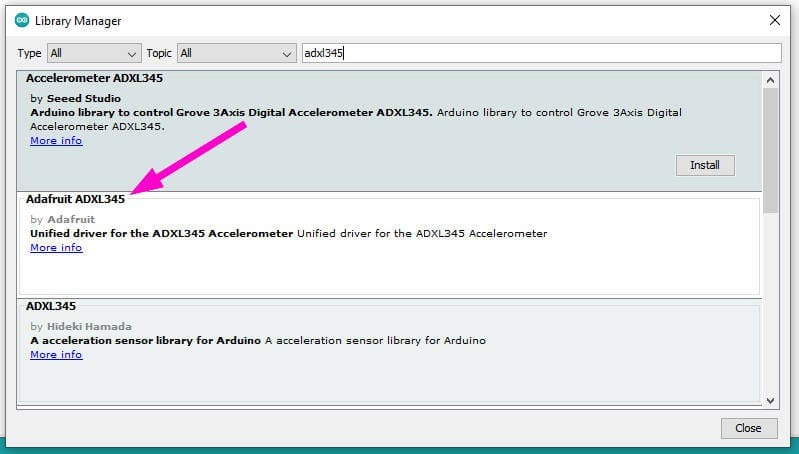The width and height of the screenshot is (799, 454).
Task: Open More info for Hideki Hamada library
Action: (x=56, y=355)
